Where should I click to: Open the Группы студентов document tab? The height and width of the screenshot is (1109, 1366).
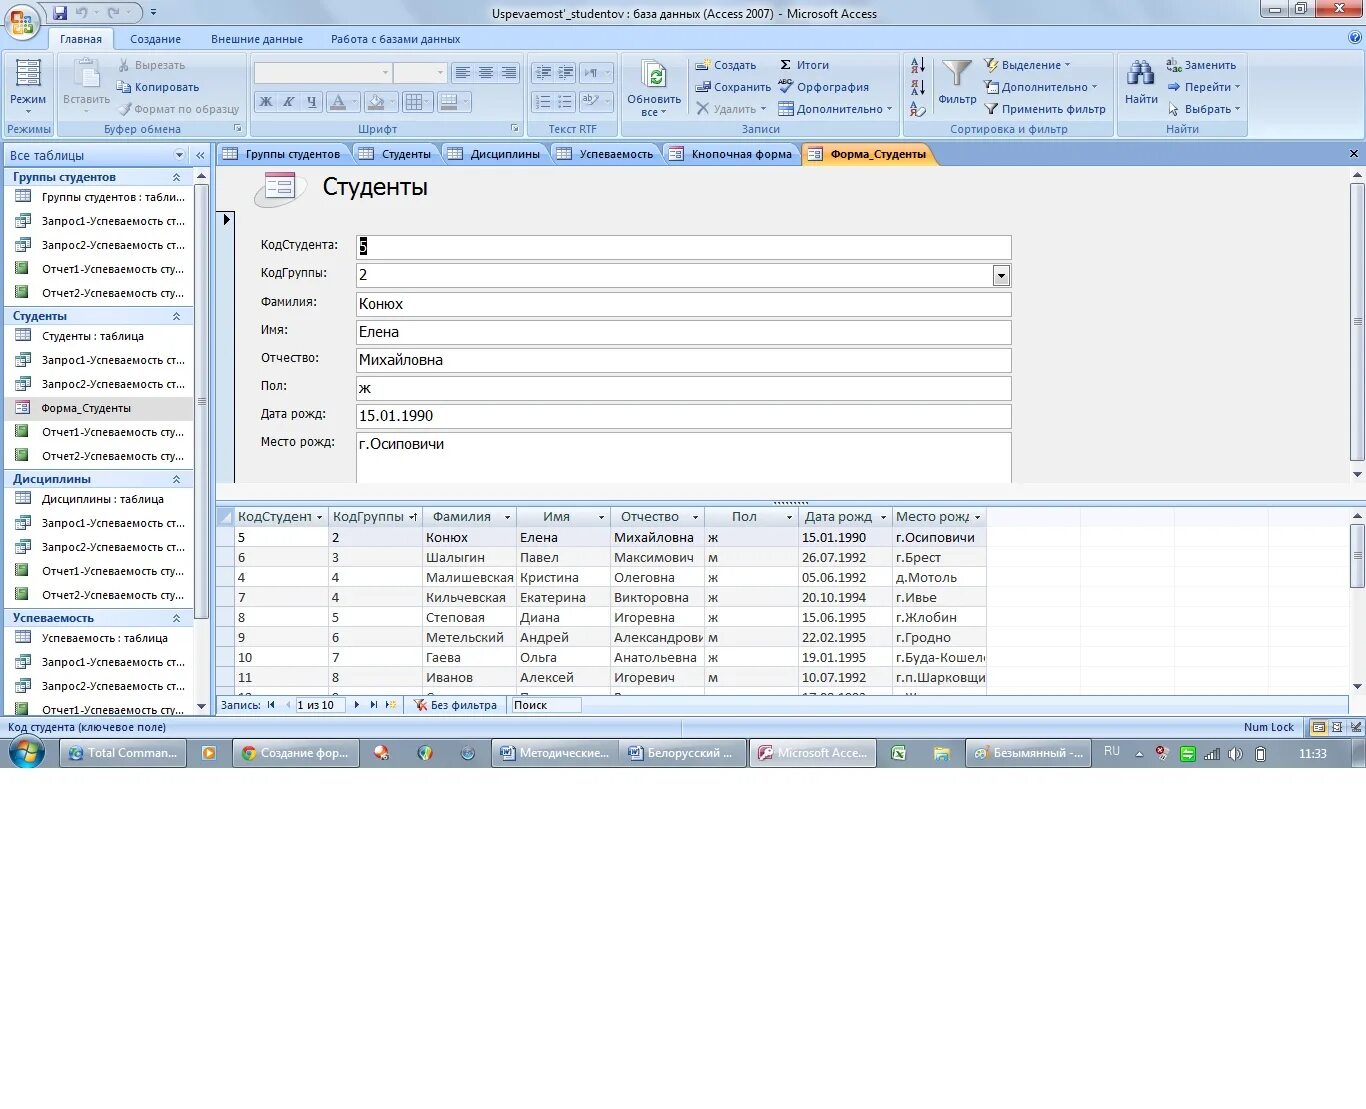point(283,154)
